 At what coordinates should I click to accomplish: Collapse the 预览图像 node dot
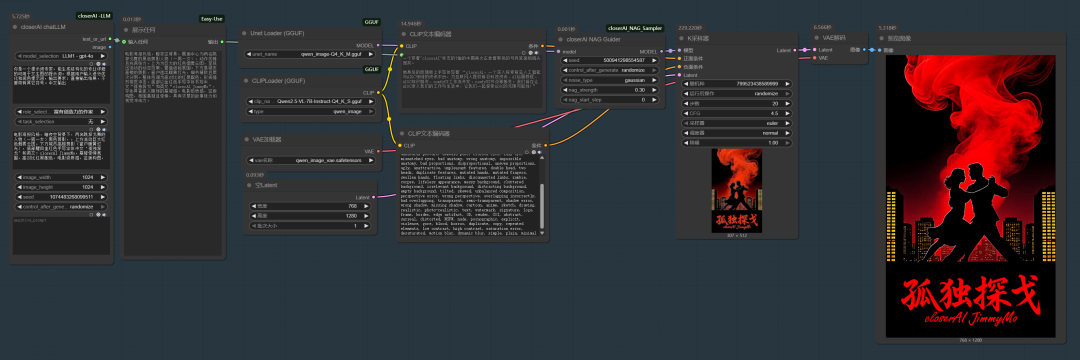tap(883, 39)
